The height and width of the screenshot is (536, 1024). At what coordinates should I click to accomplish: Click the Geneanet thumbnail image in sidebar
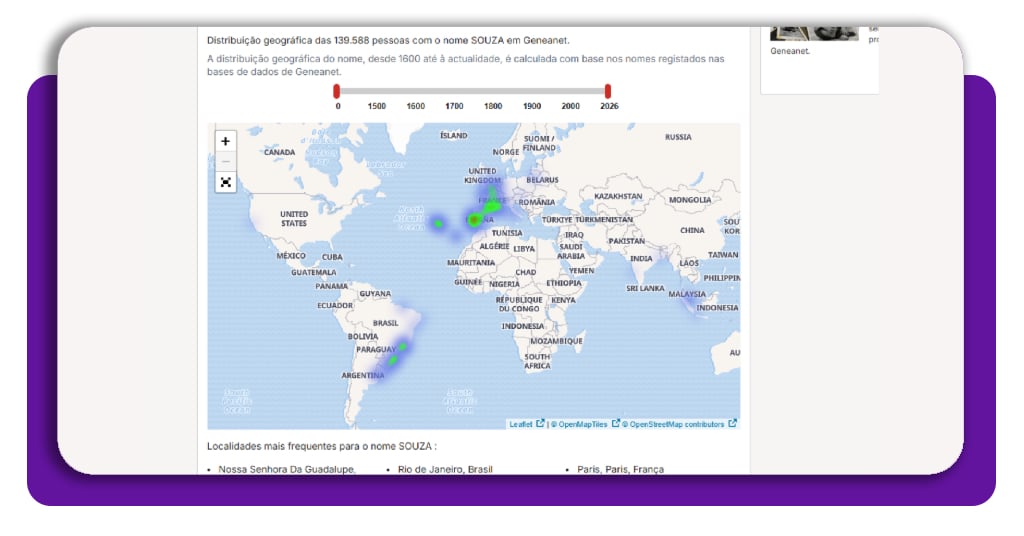coord(814,34)
